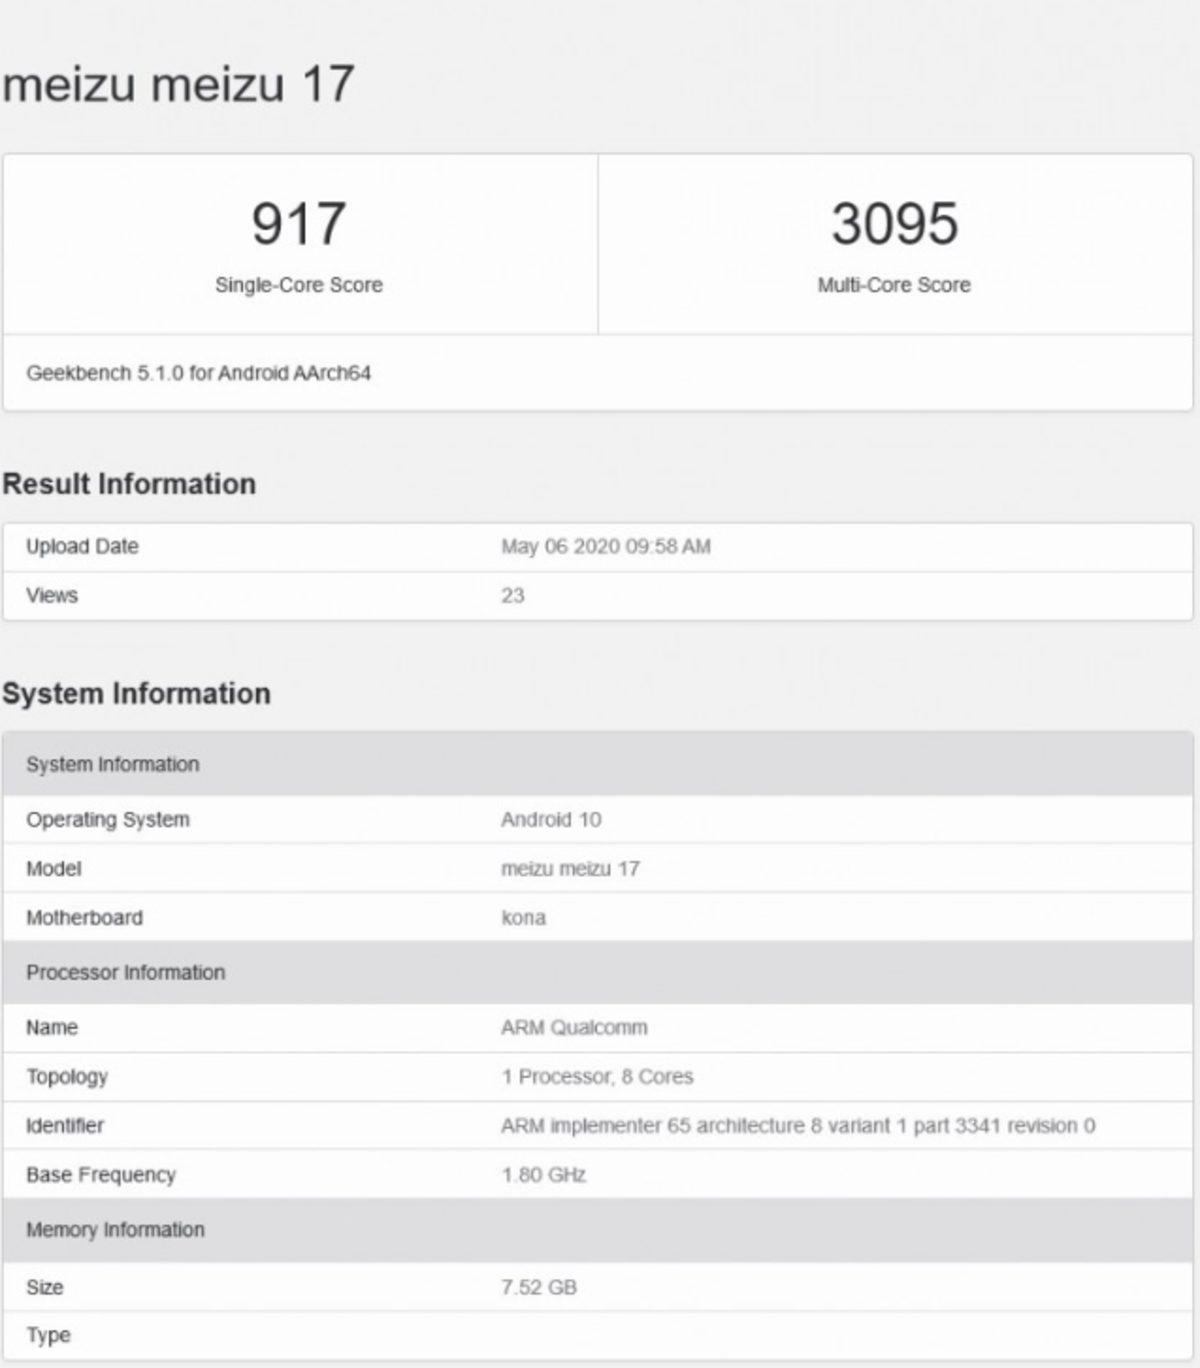This screenshot has width=1200, height=1368.
Task: Click the Geekbench 5.1.0 for Android AArch64 text
Action: 197,374
